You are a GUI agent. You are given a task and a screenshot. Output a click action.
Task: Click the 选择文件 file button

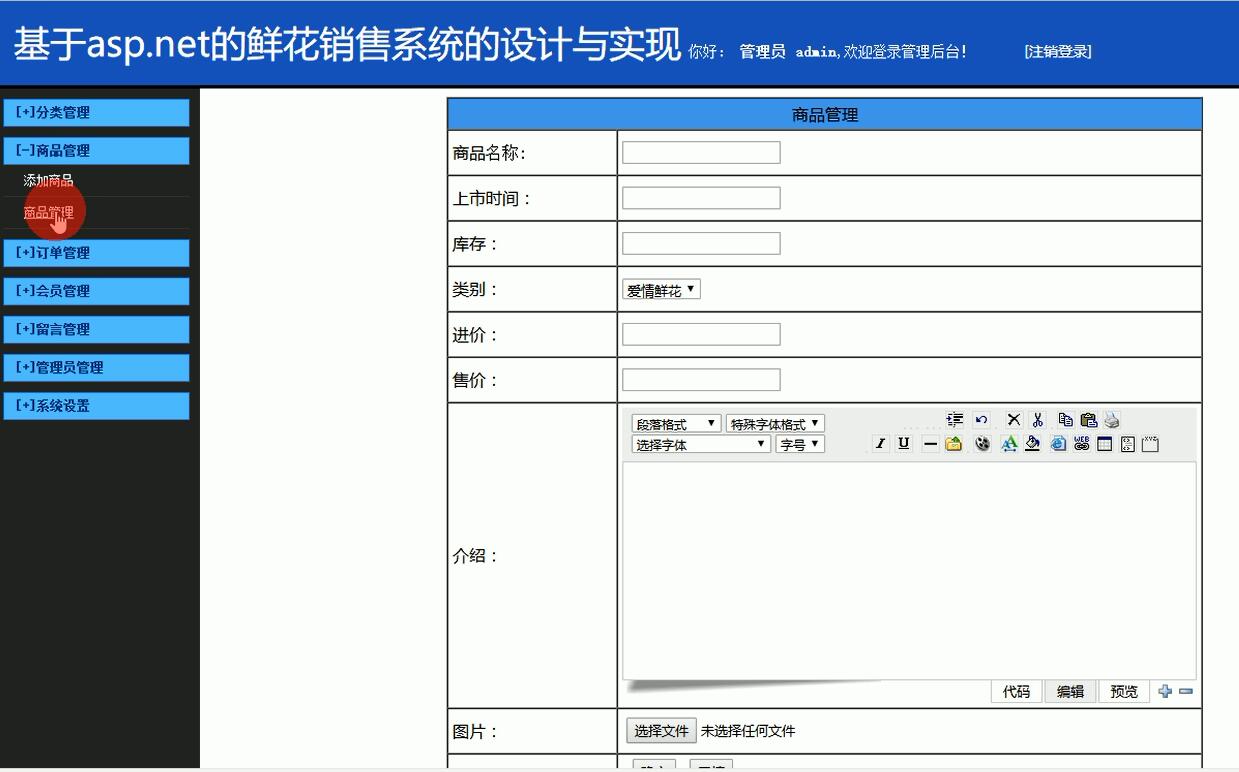[x=661, y=731]
